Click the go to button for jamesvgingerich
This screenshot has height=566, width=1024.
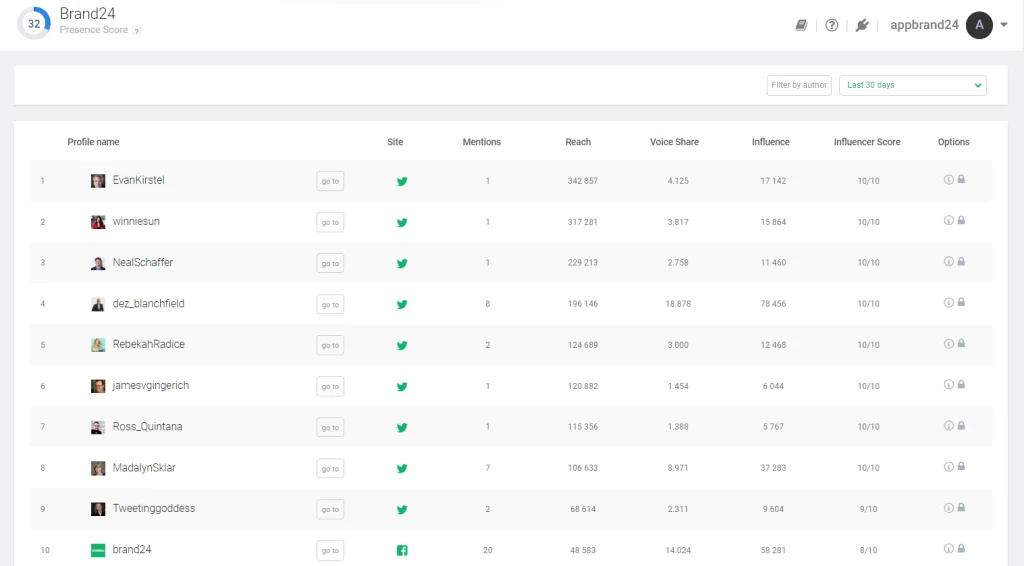pos(330,386)
